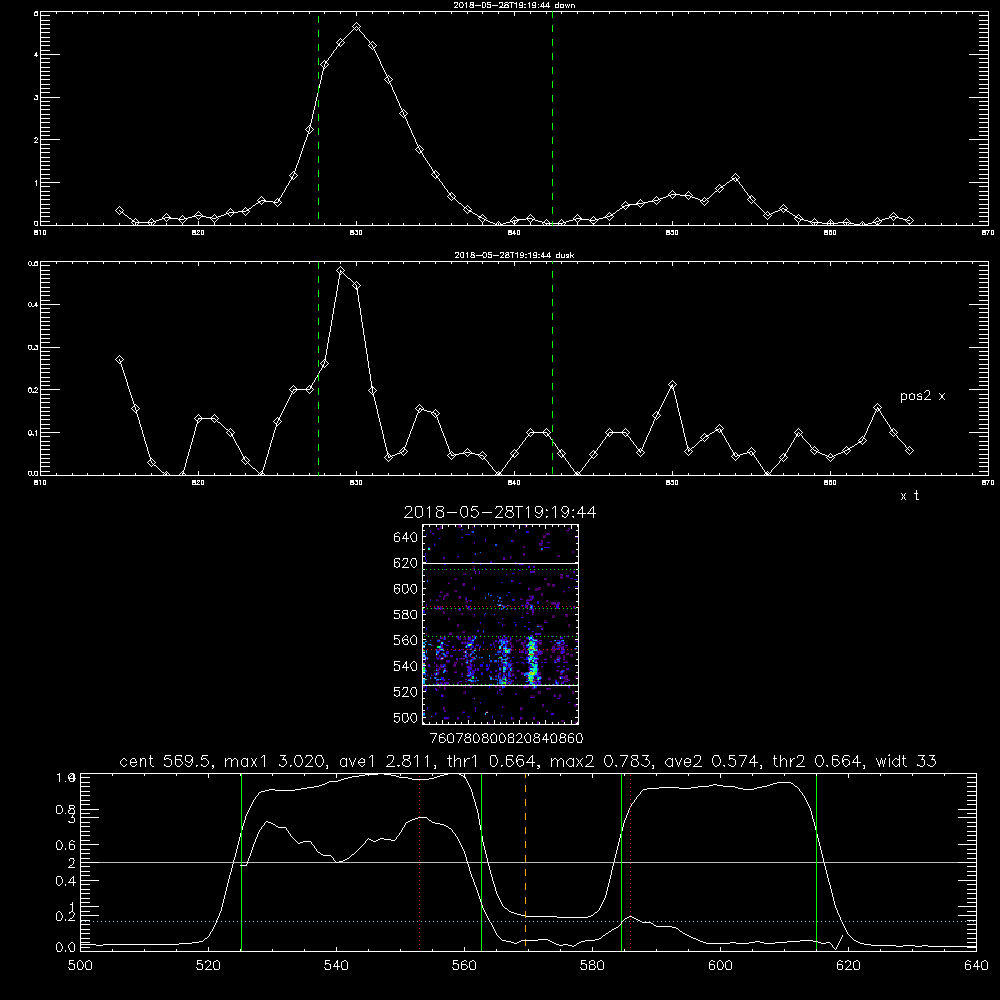1000x1000 pixels.
Task: Click the right green dashed line in dusk plot
Action: click(552, 369)
